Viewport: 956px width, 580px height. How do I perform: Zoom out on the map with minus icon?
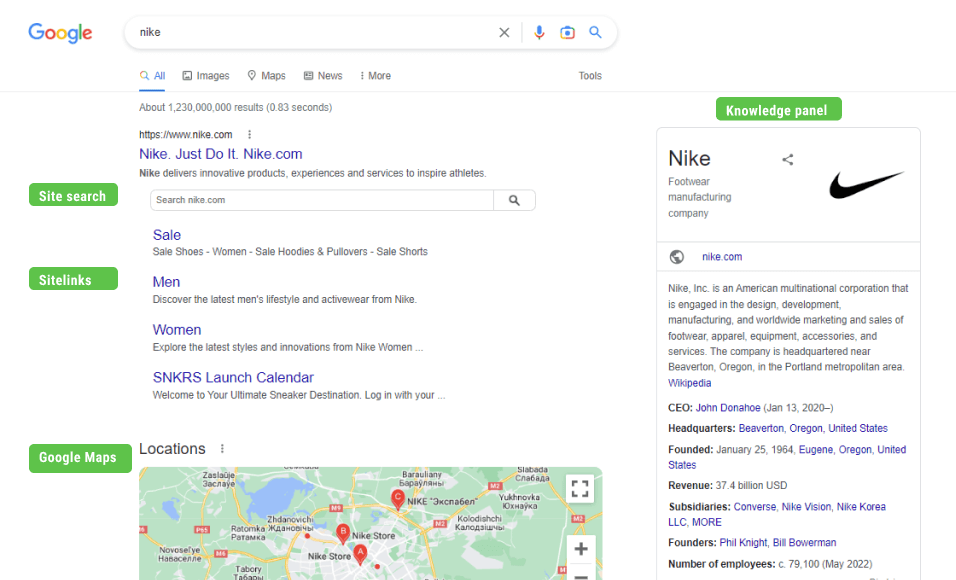tap(580, 576)
